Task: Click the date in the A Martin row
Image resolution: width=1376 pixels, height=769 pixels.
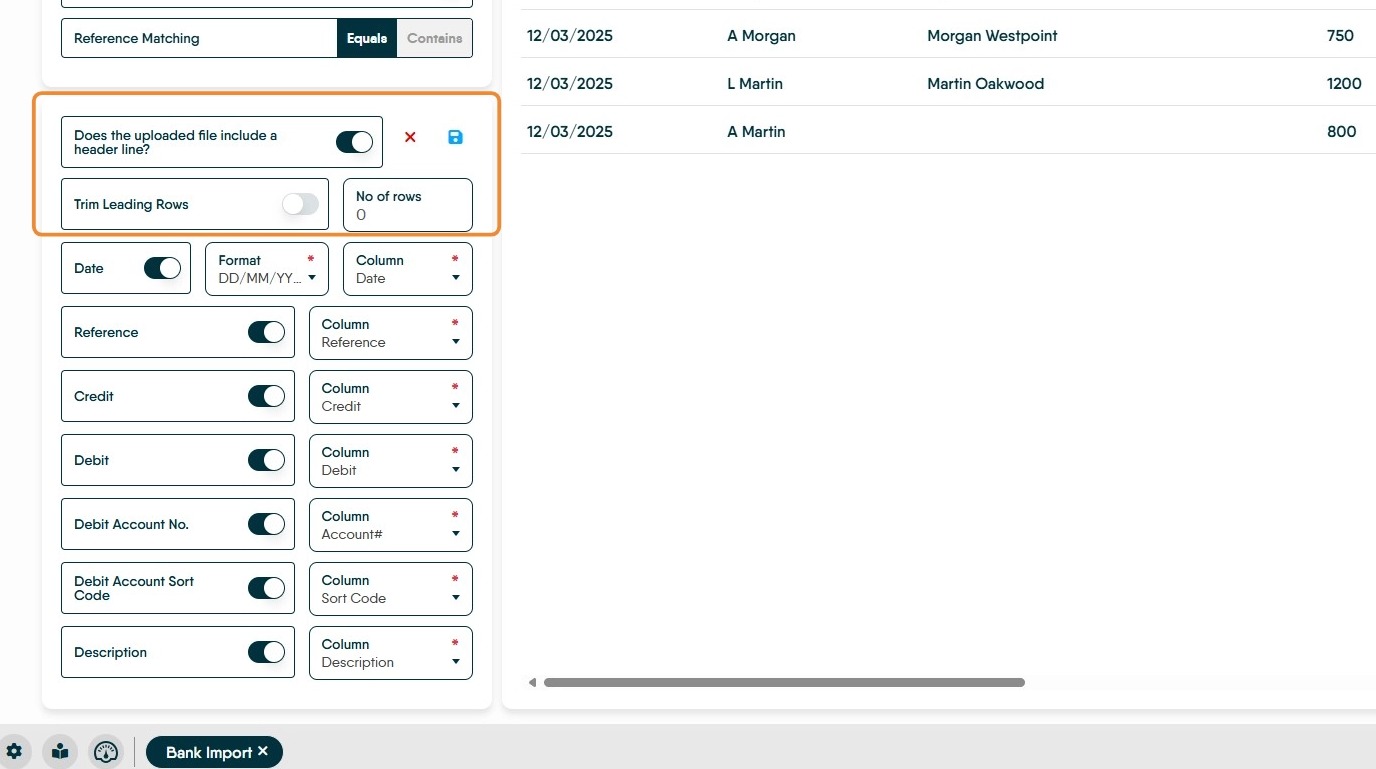Action: tap(570, 132)
